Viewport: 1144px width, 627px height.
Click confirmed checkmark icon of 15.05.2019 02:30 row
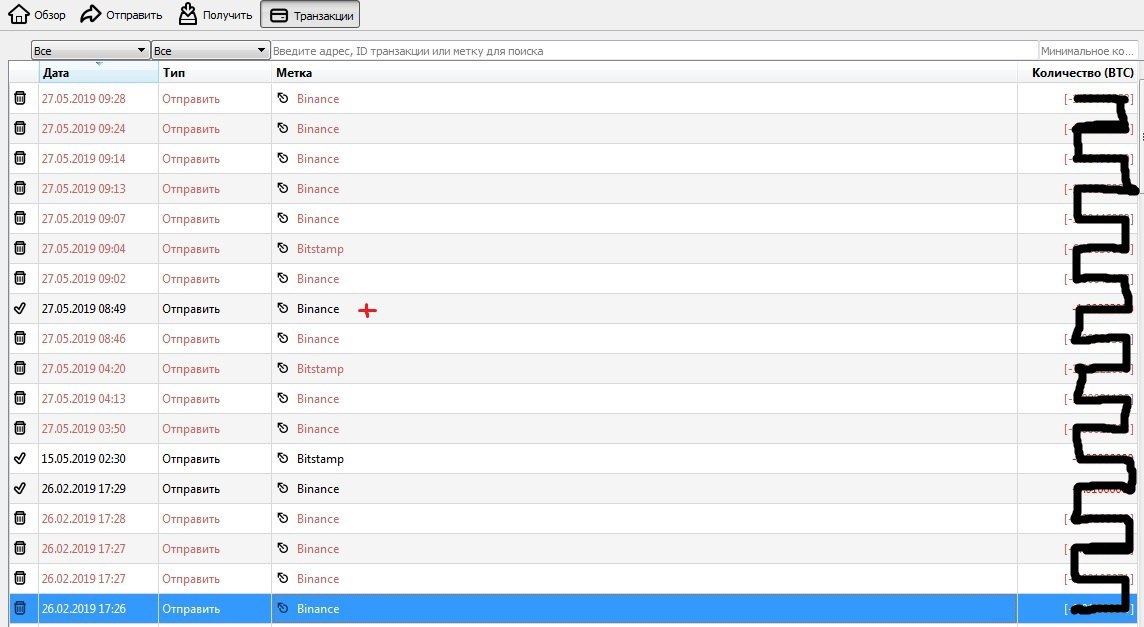[20, 458]
